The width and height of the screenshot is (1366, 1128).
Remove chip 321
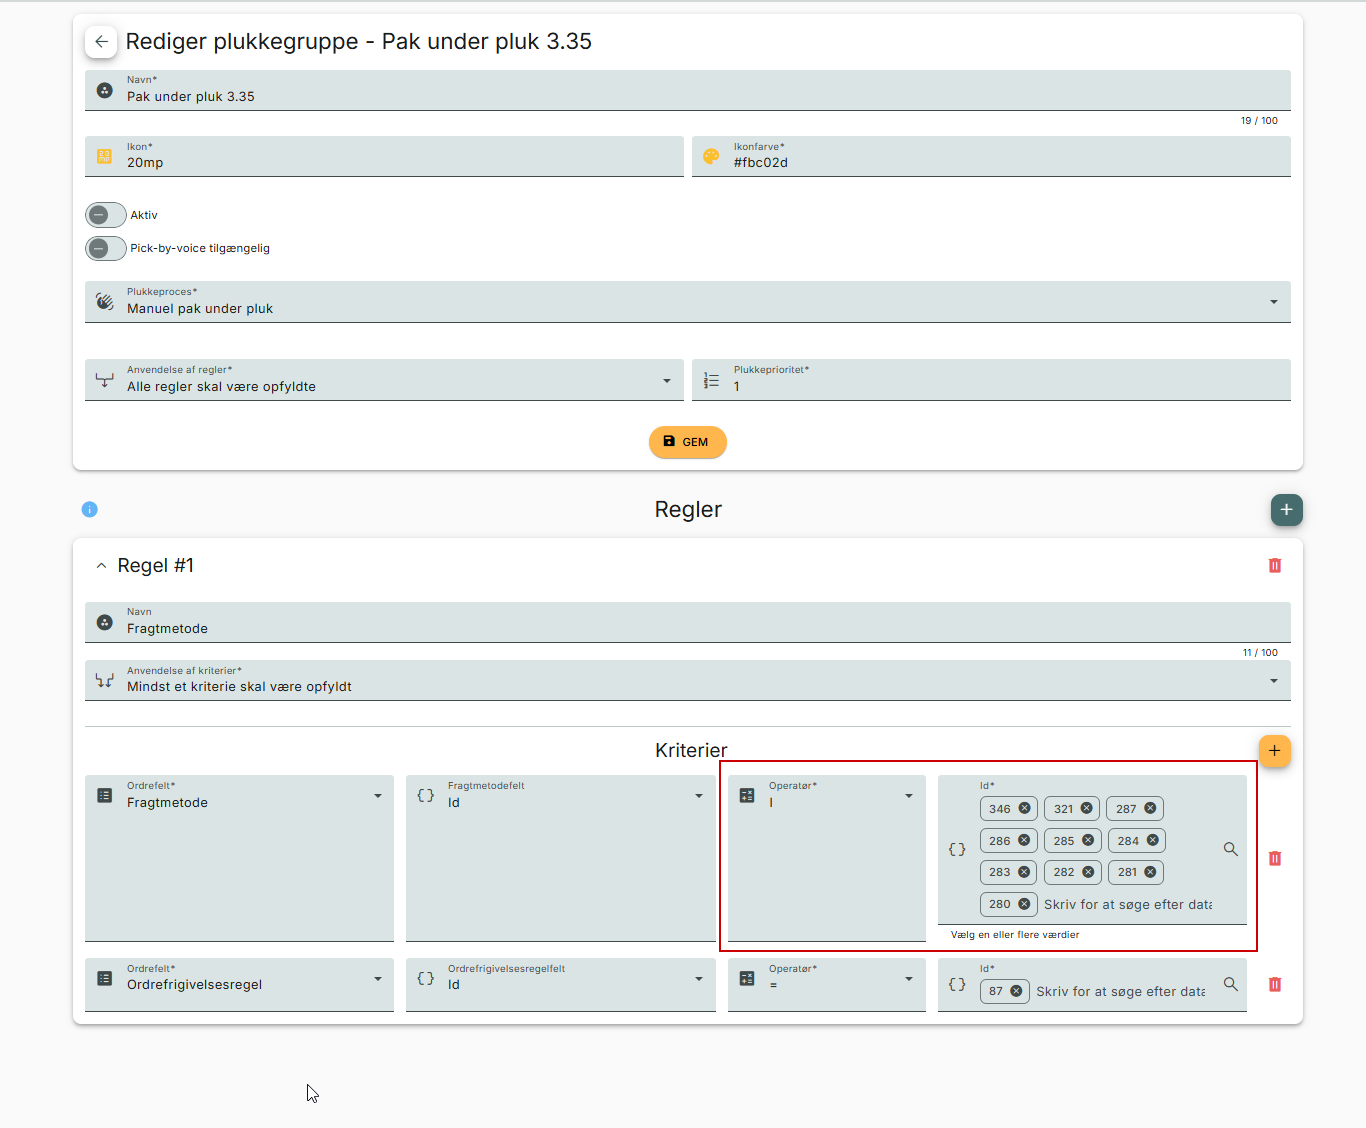tap(1086, 808)
